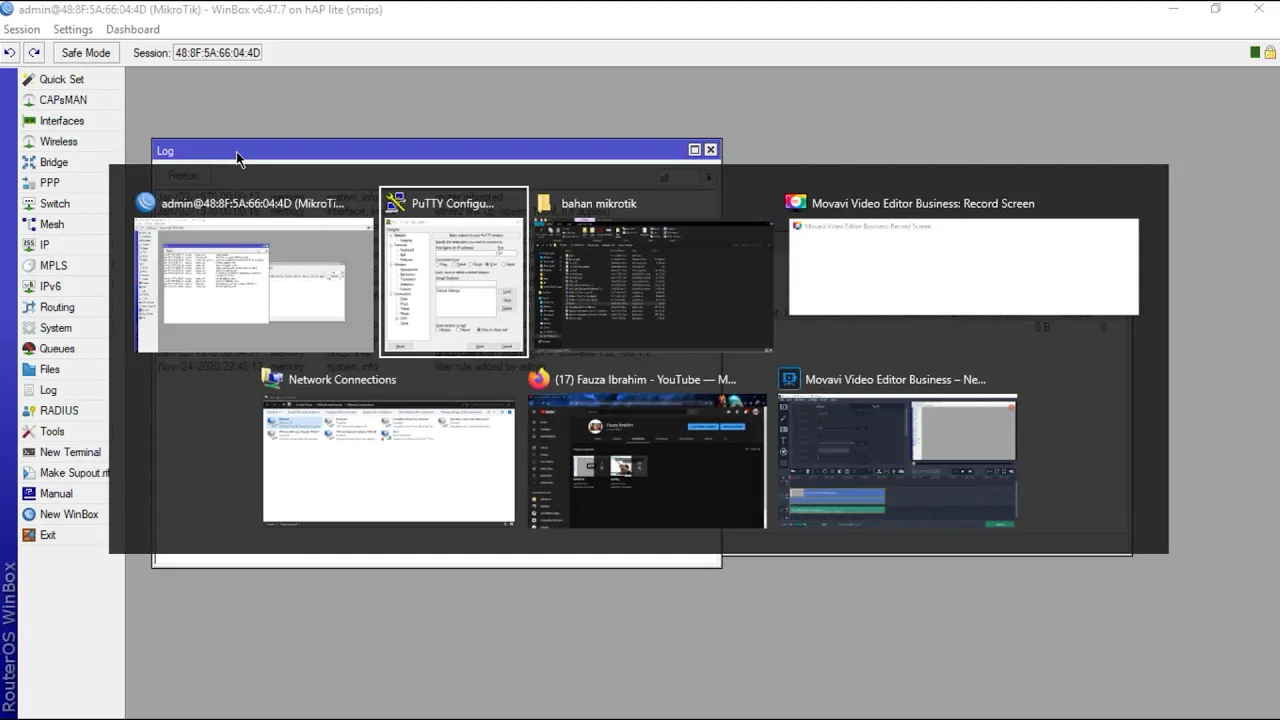Image resolution: width=1280 pixels, height=720 pixels.
Task: Open Log sidebar item
Action: click(x=48, y=391)
